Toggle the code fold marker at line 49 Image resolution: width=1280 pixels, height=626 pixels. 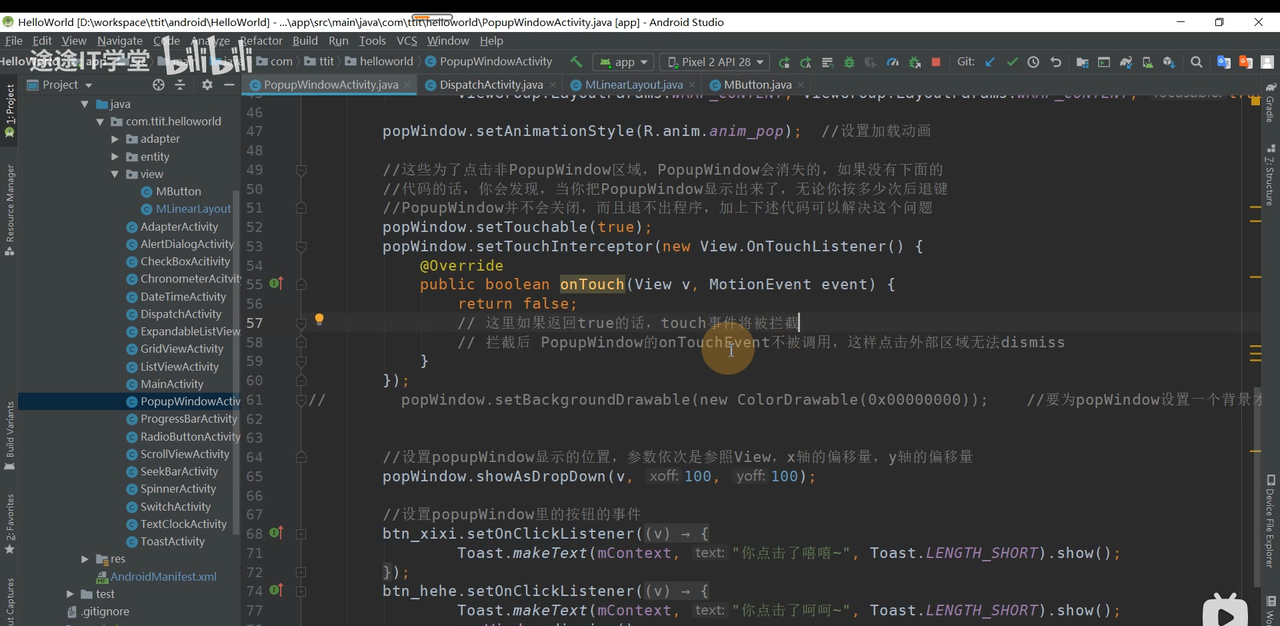pos(301,170)
